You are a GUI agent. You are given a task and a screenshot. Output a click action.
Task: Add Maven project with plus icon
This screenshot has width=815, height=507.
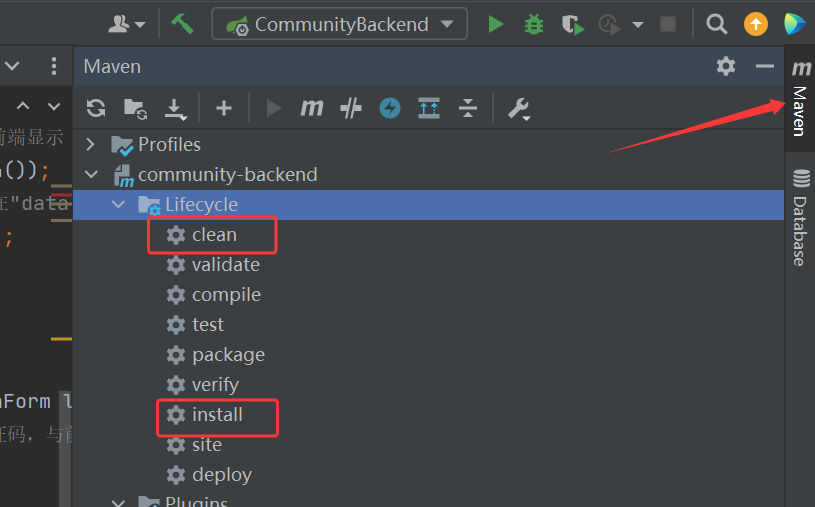224,108
